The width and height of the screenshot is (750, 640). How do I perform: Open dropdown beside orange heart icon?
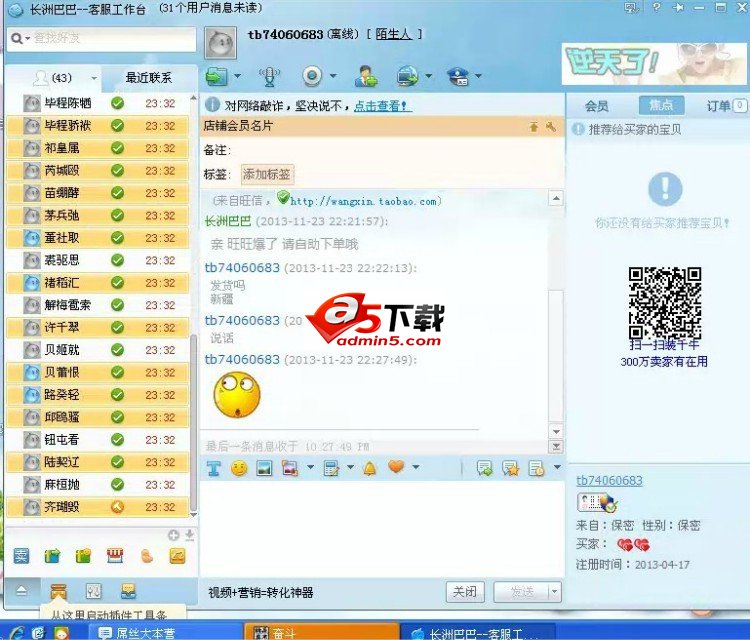416,467
